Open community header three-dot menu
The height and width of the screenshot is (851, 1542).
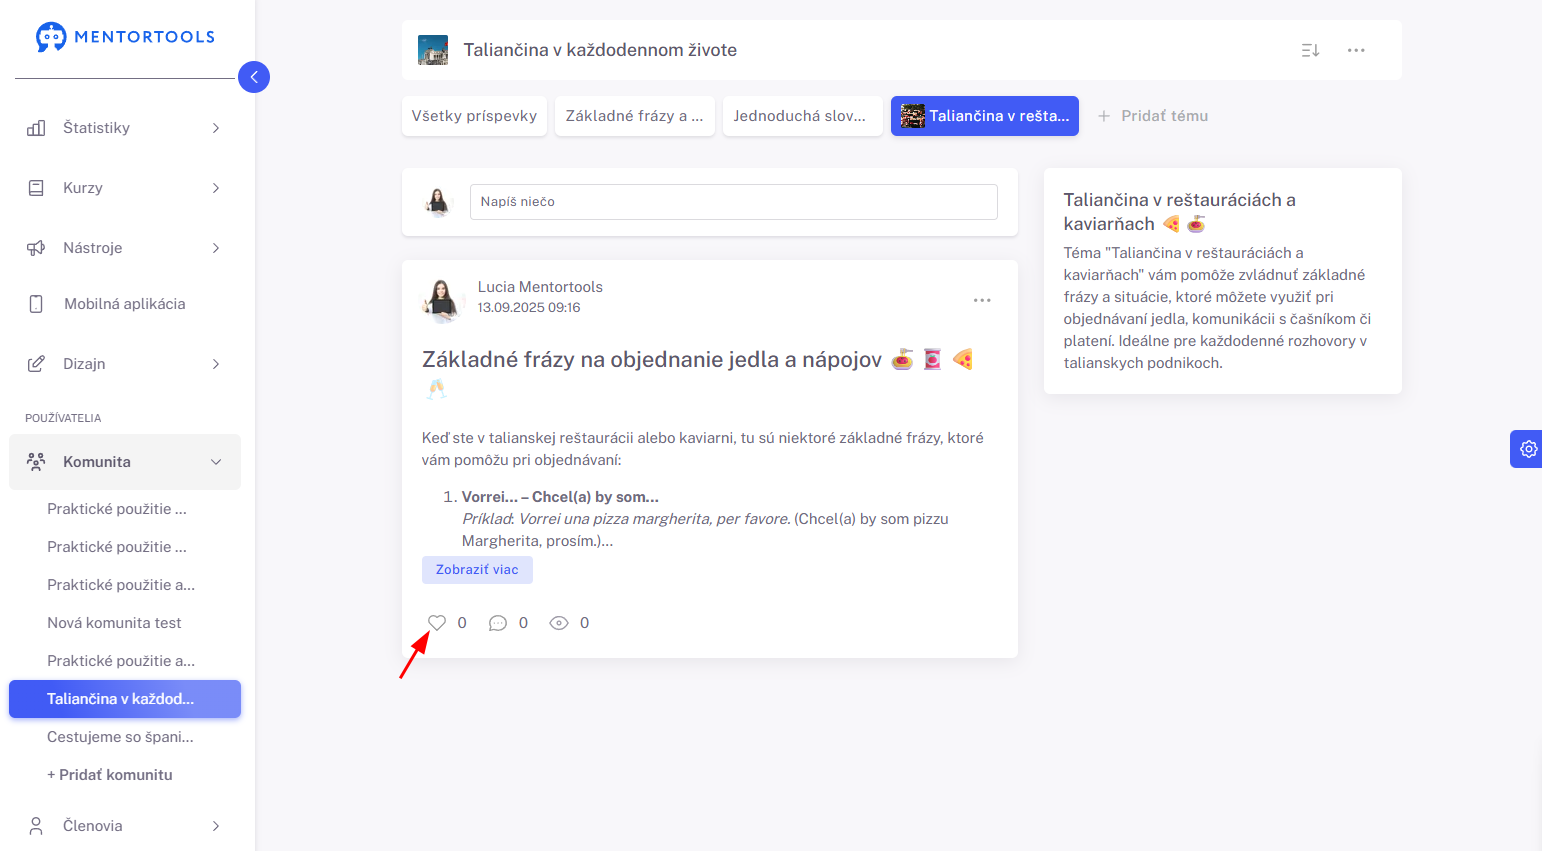1356,50
